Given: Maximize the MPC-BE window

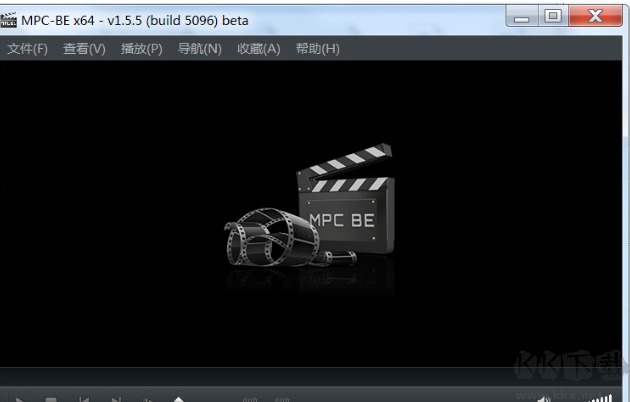Looking at the screenshot, I should pos(553,16).
